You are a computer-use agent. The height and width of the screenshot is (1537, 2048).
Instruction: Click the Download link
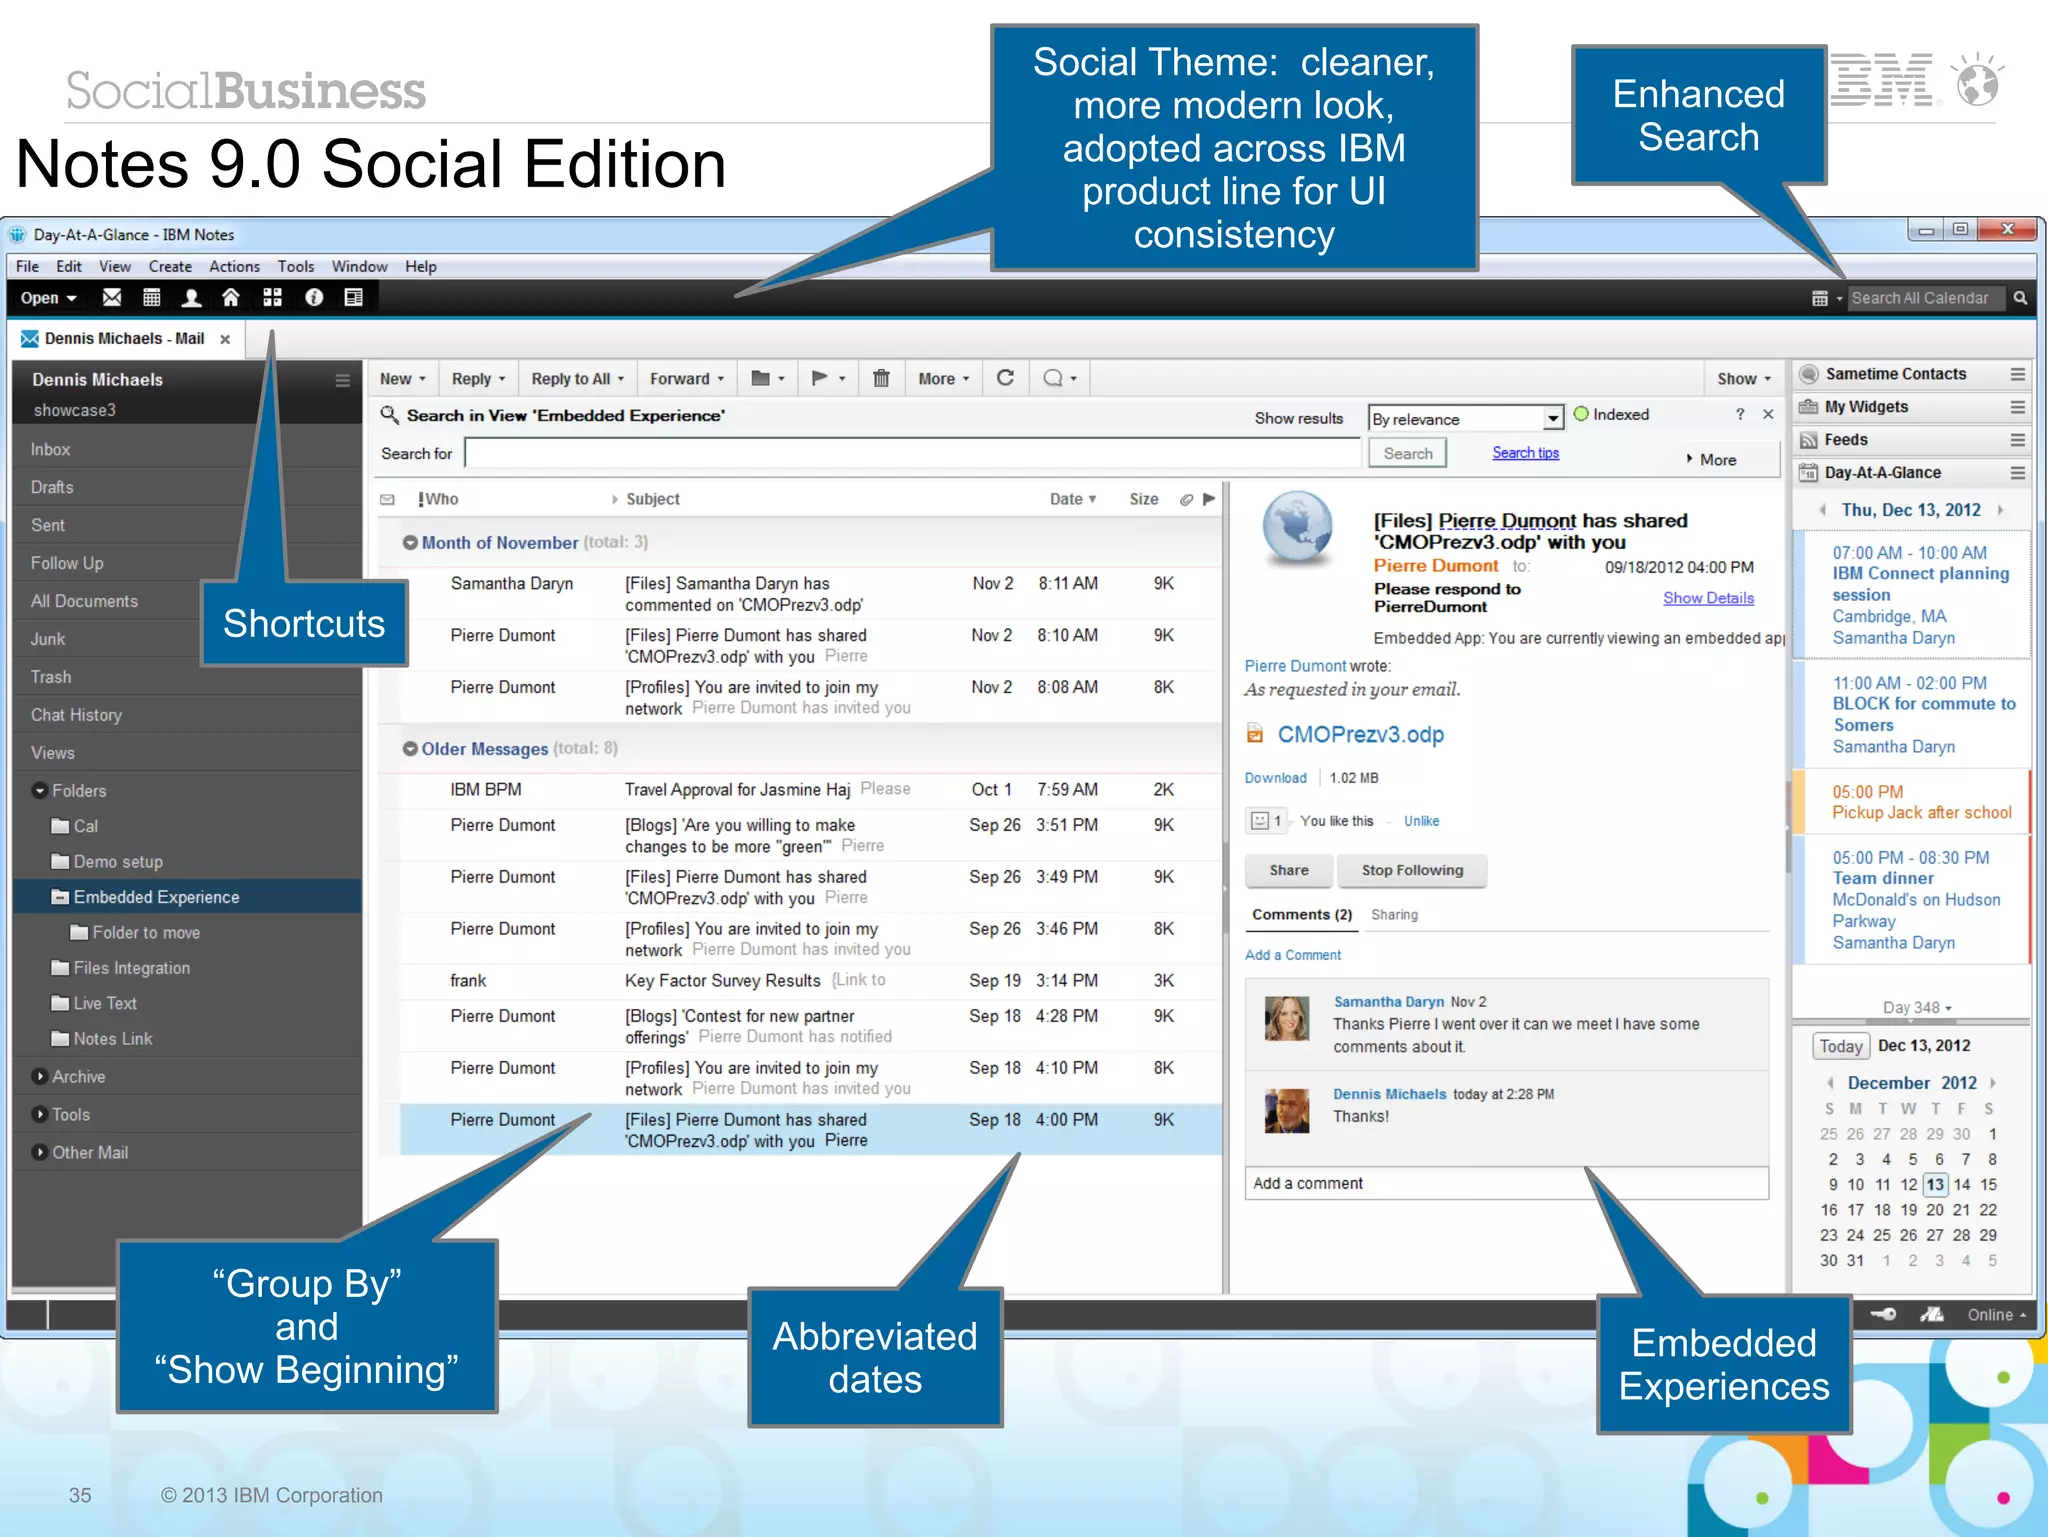1275,777
